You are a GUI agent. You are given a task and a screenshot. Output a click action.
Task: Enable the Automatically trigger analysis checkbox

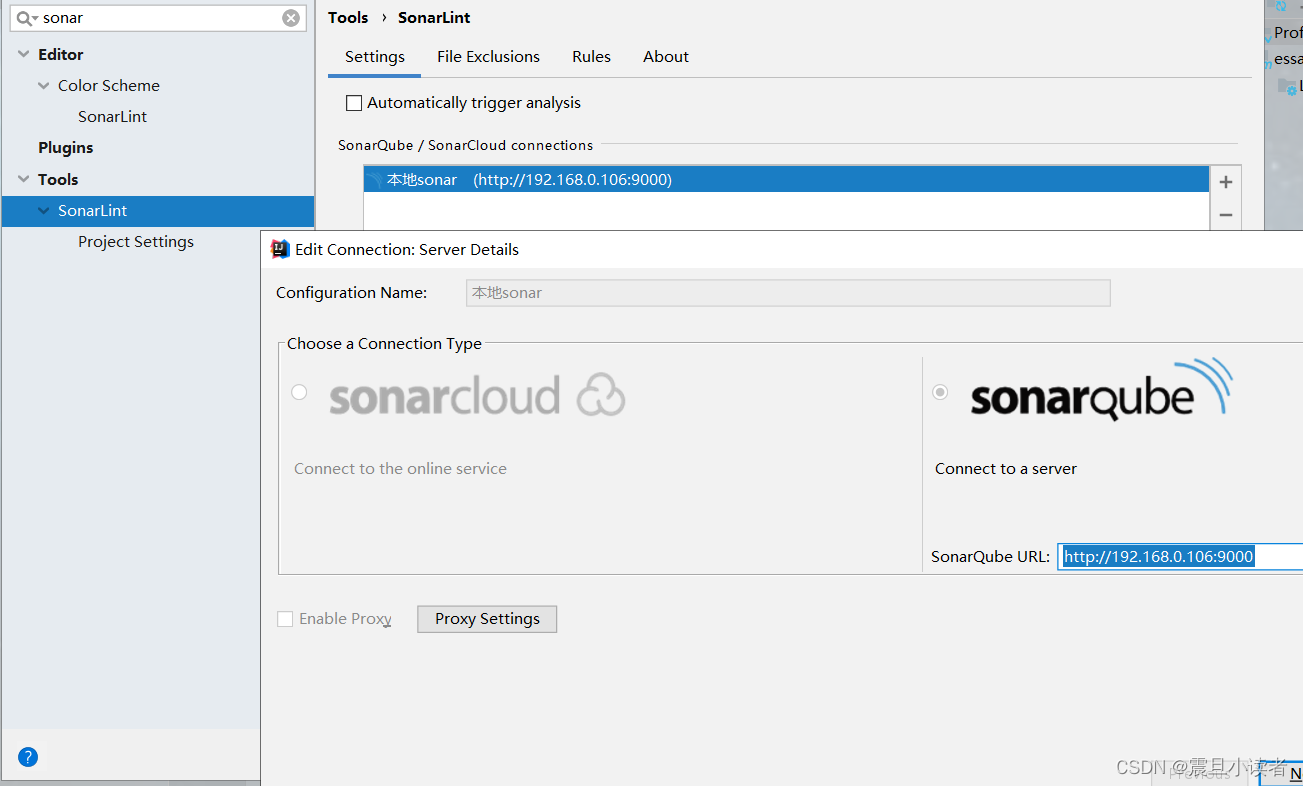tap(354, 102)
